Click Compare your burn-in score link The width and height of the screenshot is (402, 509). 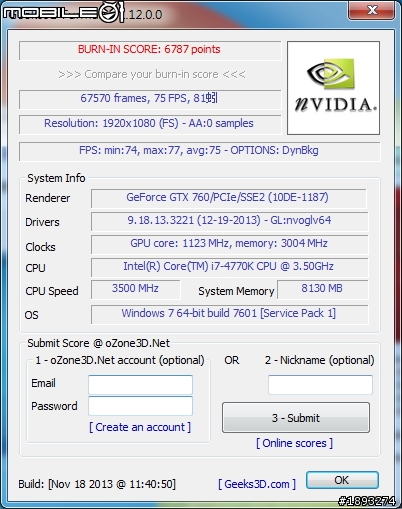(152, 74)
